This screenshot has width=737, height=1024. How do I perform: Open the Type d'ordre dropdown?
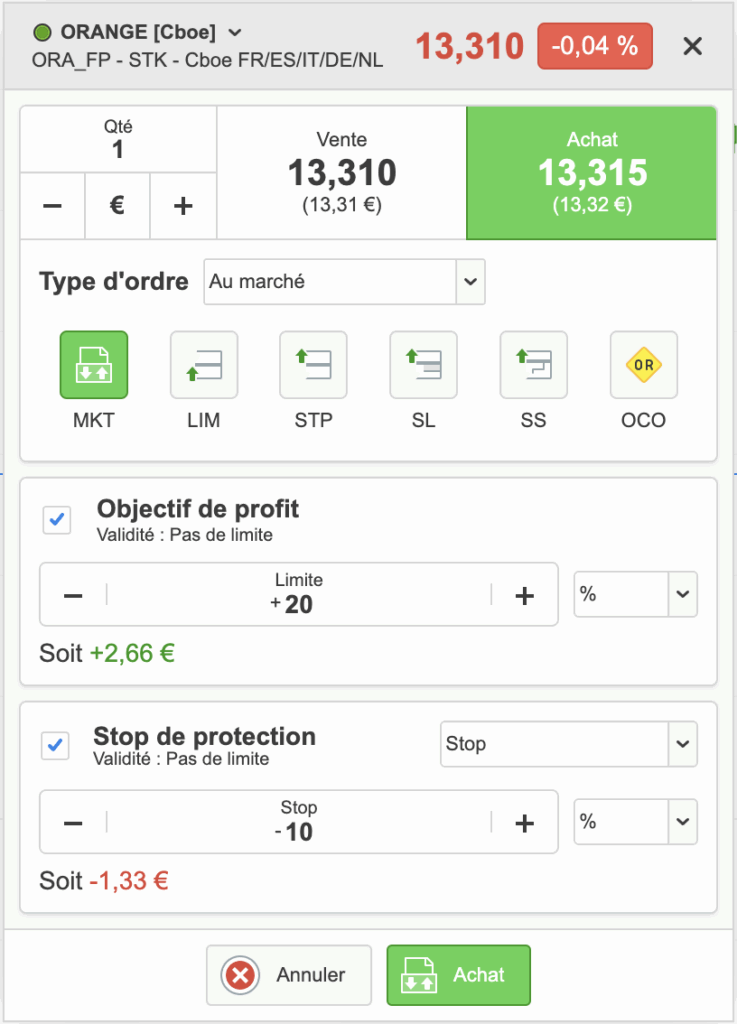[344, 282]
